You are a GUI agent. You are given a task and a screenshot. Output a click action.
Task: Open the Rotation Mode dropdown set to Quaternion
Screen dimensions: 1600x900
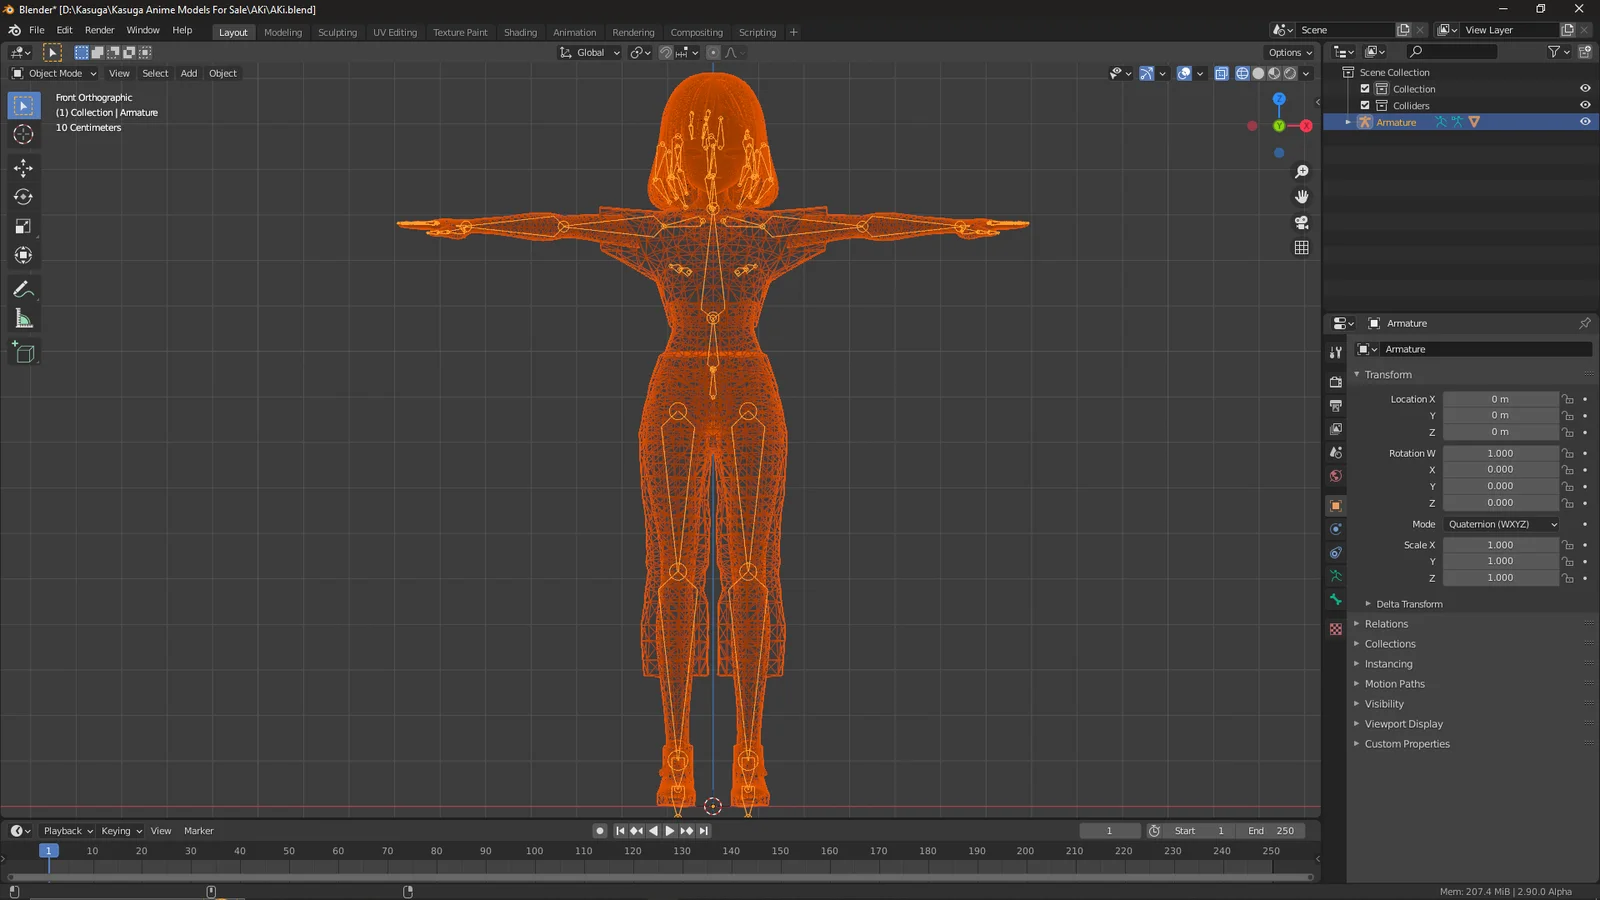(1500, 524)
